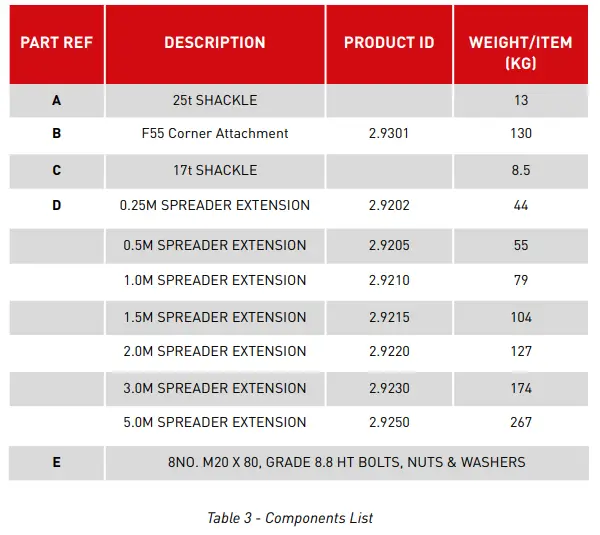Click product ID 2.9205
This screenshot has width=600, height=535.
[389, 245]
